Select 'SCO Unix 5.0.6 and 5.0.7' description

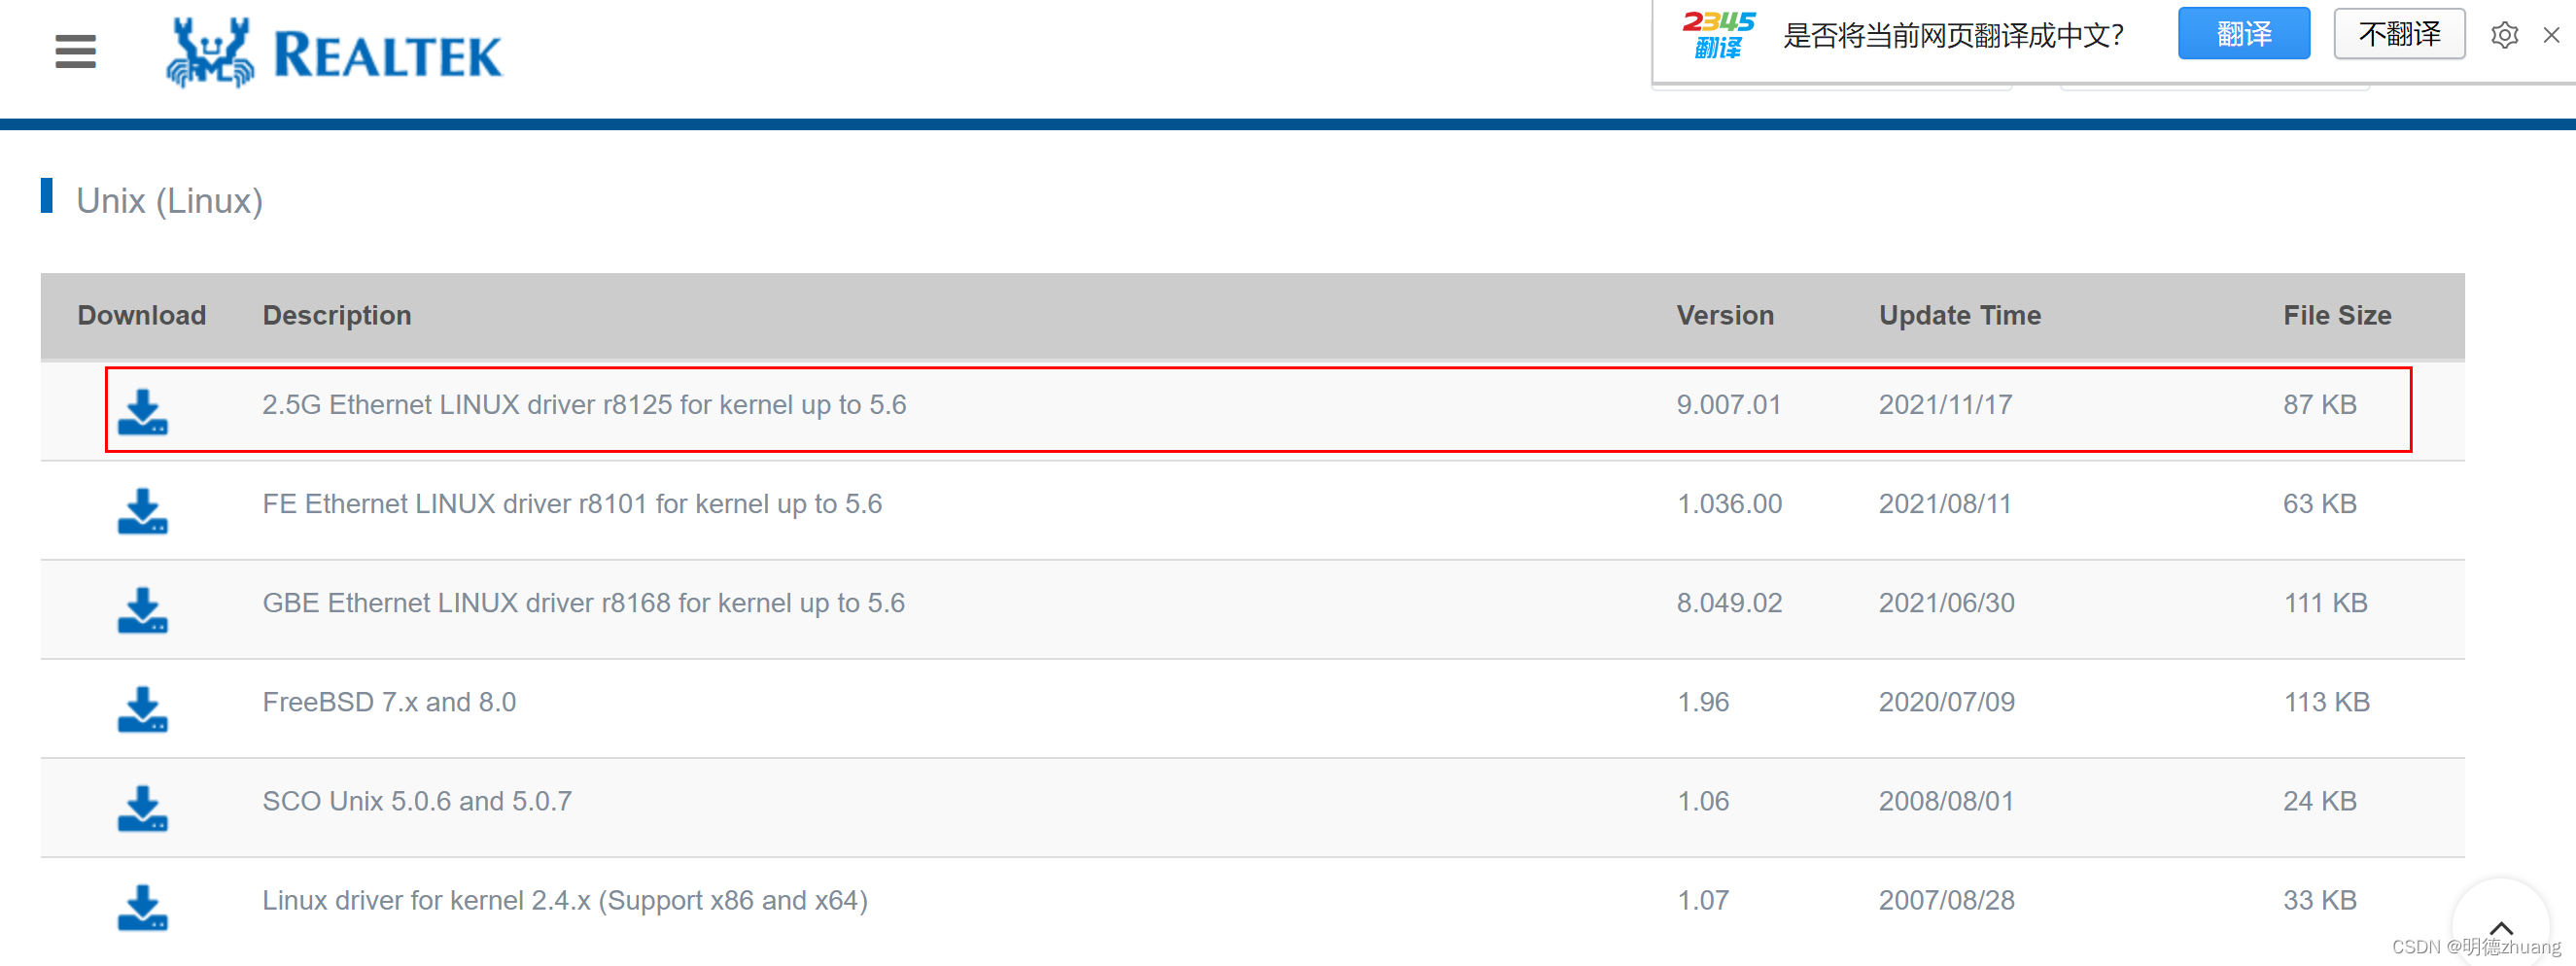pos(417,800)
